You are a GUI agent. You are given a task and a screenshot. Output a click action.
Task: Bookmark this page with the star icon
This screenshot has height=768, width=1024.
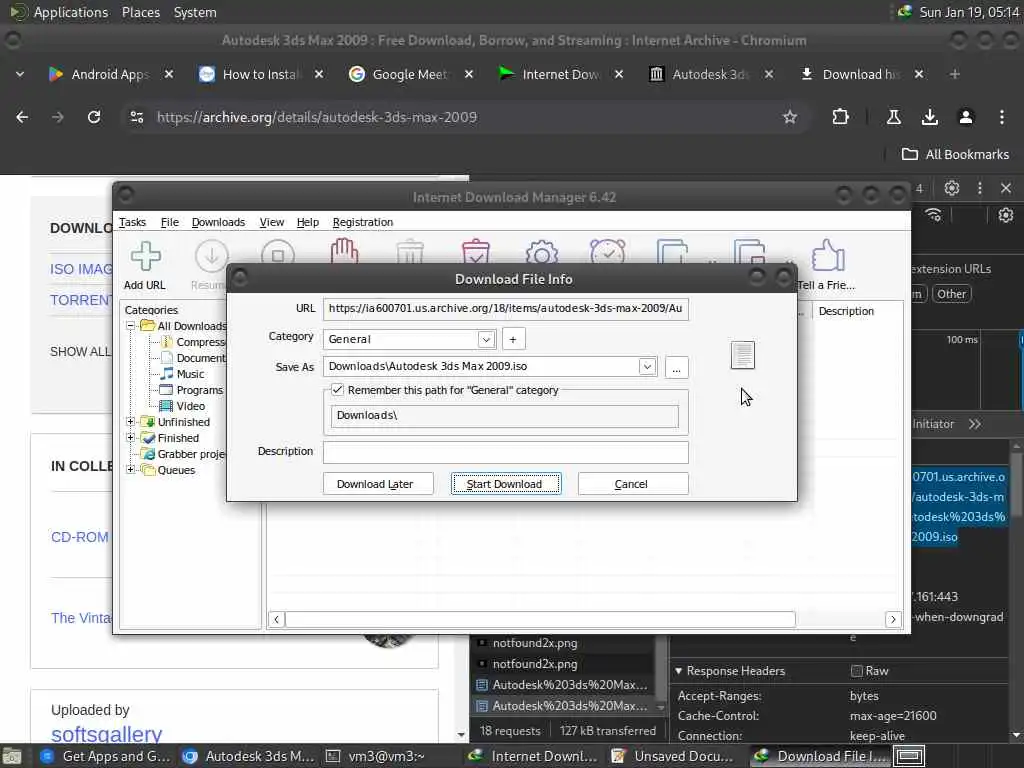coord(790,117)
